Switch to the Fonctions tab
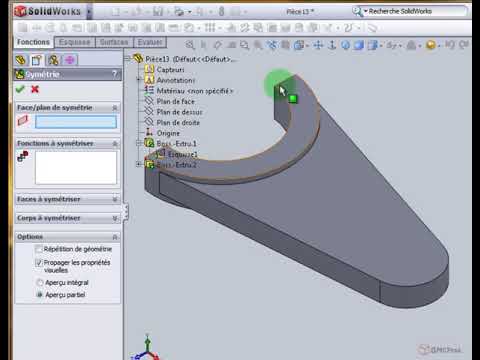480x360 pixels. (33, 42)
